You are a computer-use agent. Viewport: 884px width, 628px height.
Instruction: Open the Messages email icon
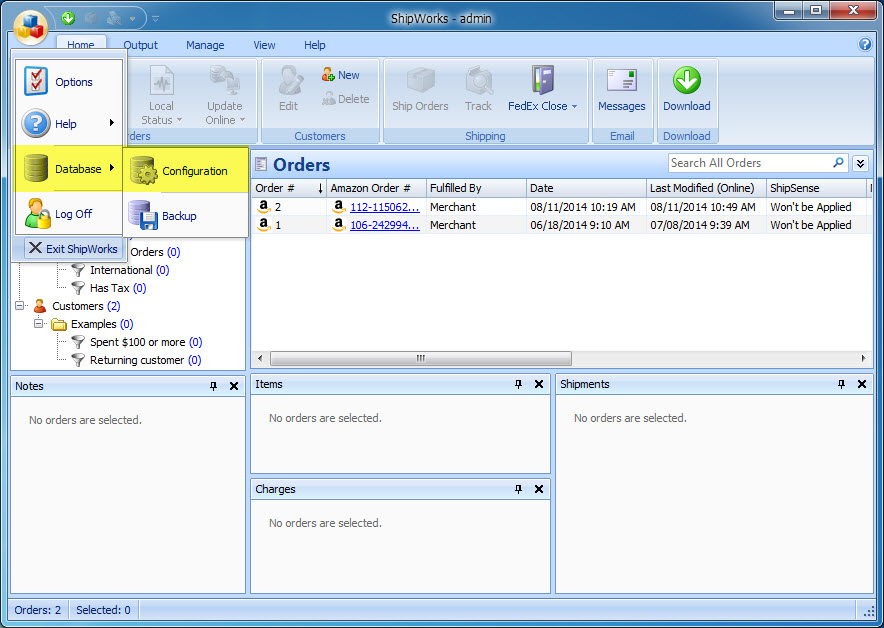[x=621, y=81]
